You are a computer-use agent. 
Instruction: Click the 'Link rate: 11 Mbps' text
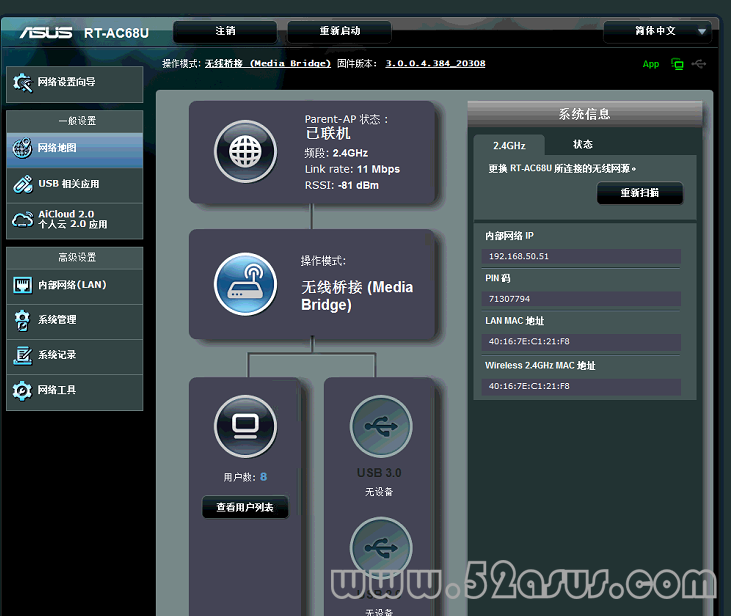(352, 169)
